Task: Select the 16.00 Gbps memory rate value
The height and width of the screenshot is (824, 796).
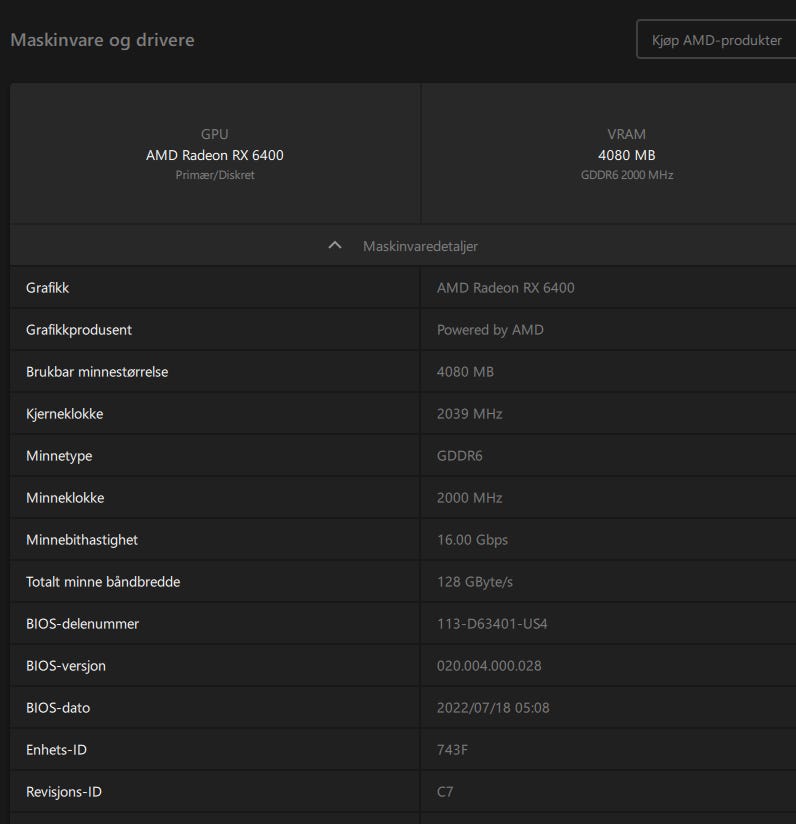Action: [x=472, y=540]
